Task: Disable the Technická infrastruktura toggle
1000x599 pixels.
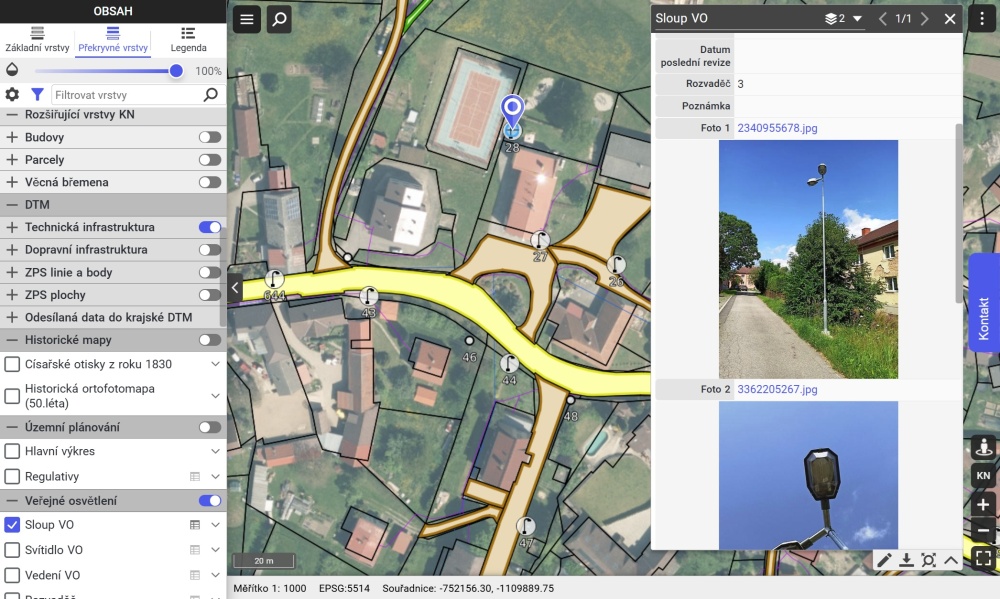Action: coord(209,227)
